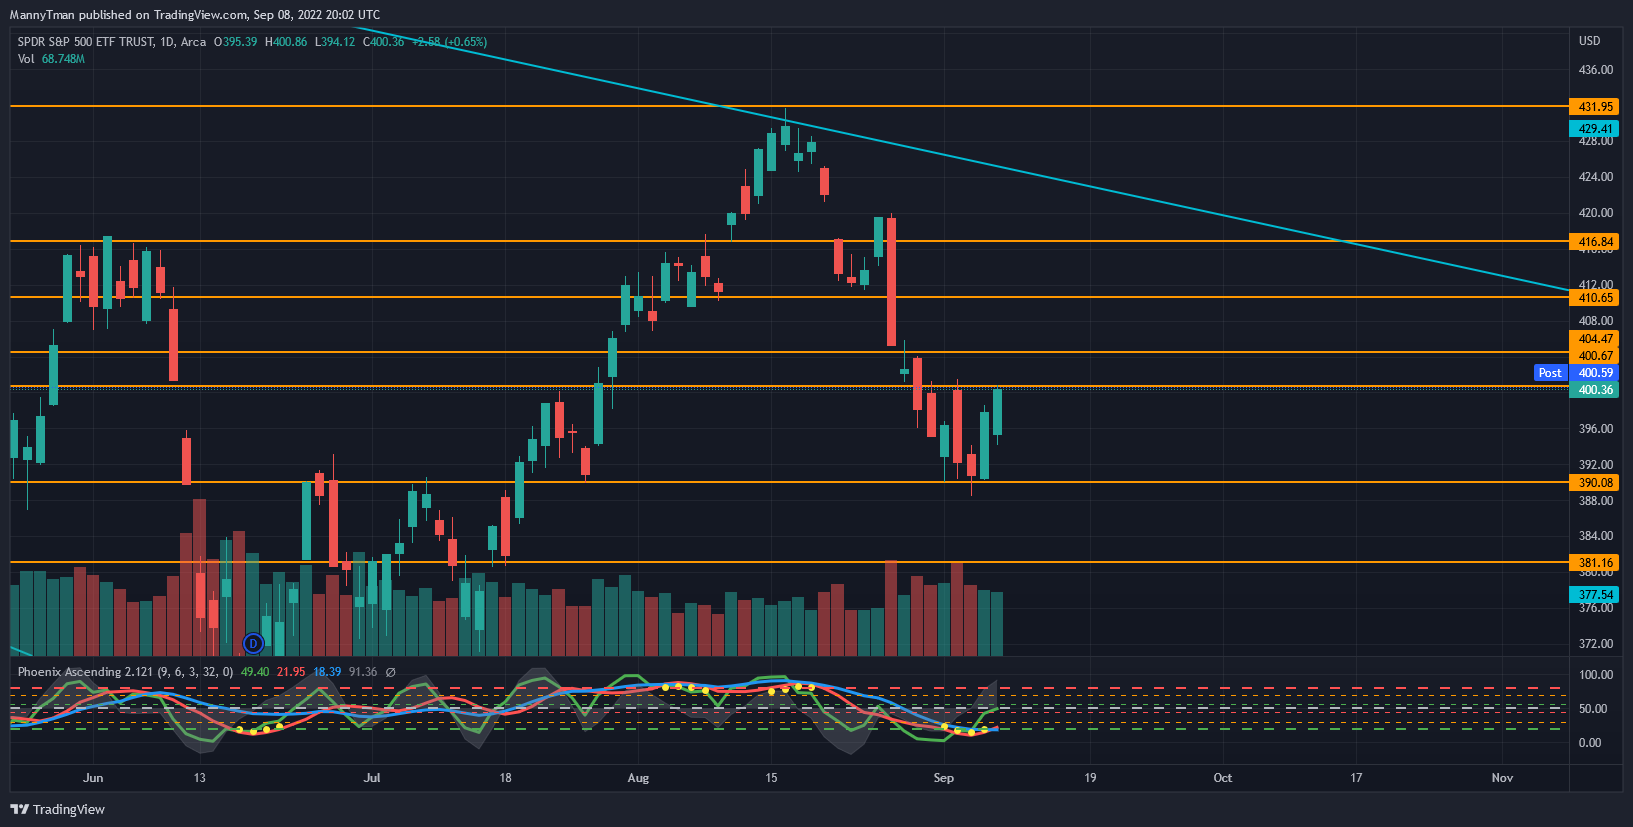The image size is (1633, 827).
Task: Click the blue Post badge
Action: [1550, 373]
